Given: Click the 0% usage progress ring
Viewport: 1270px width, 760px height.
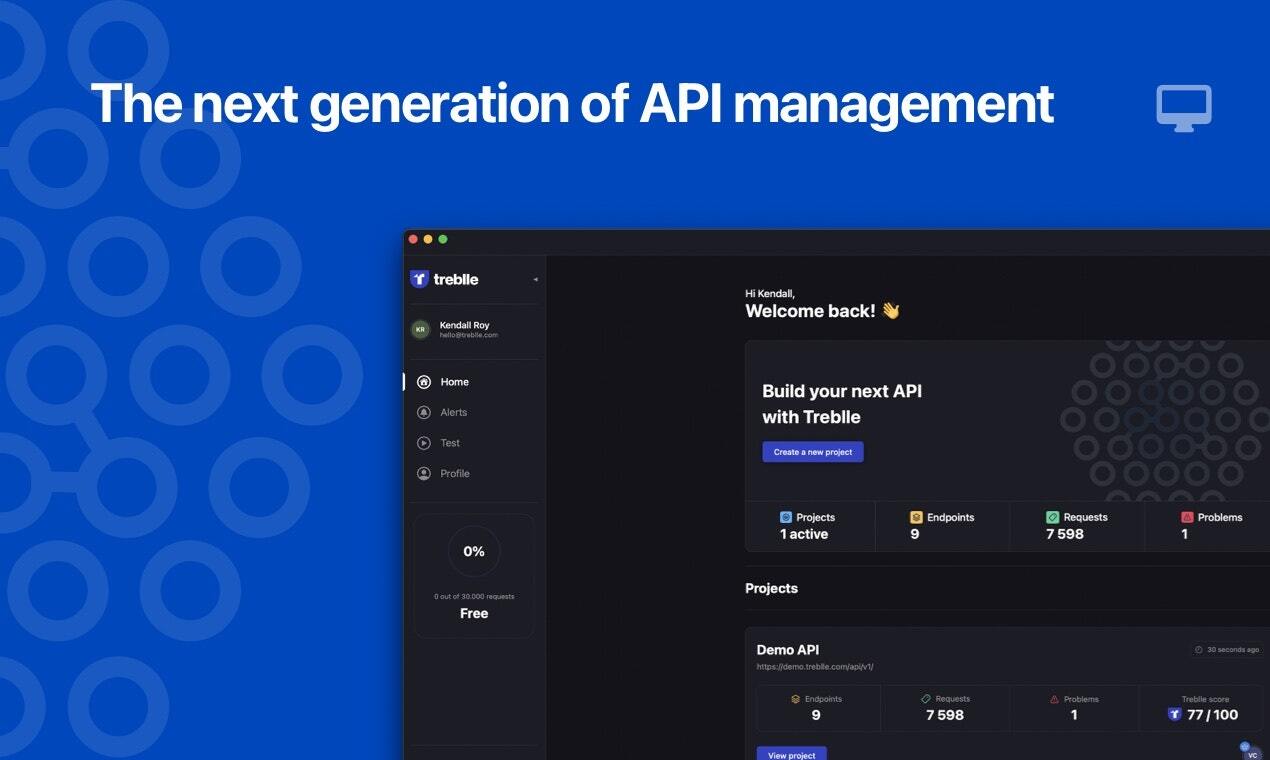Looking at the screenshot, I should [x=474, y=551].
